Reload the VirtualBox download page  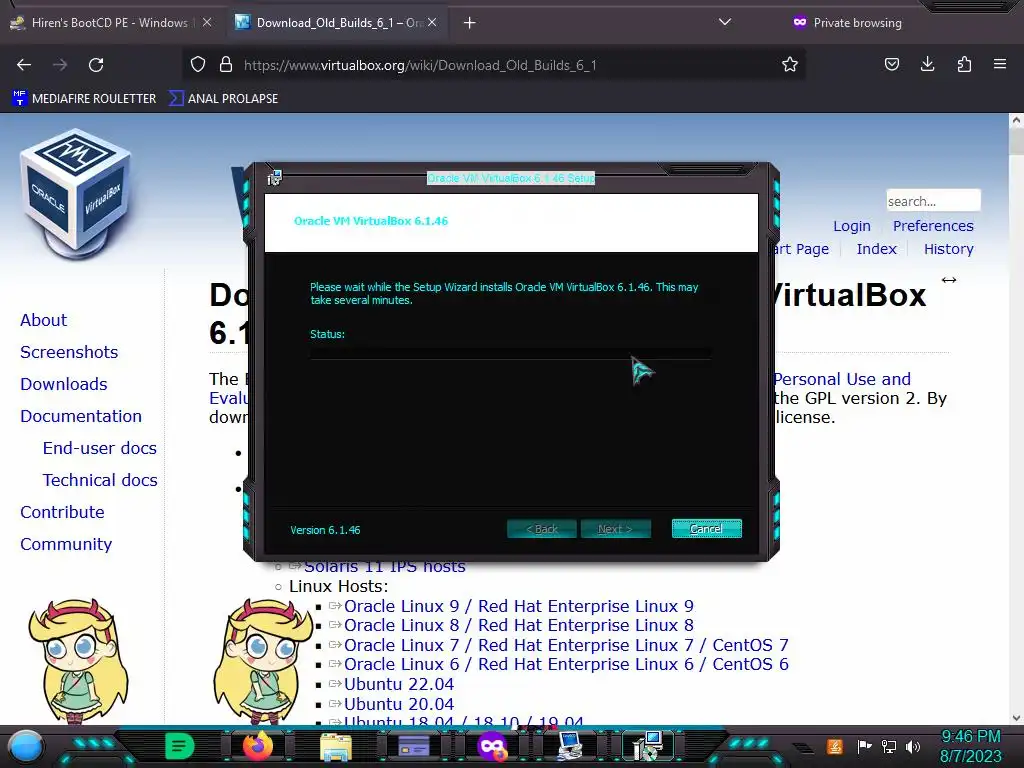pos(96,65)
